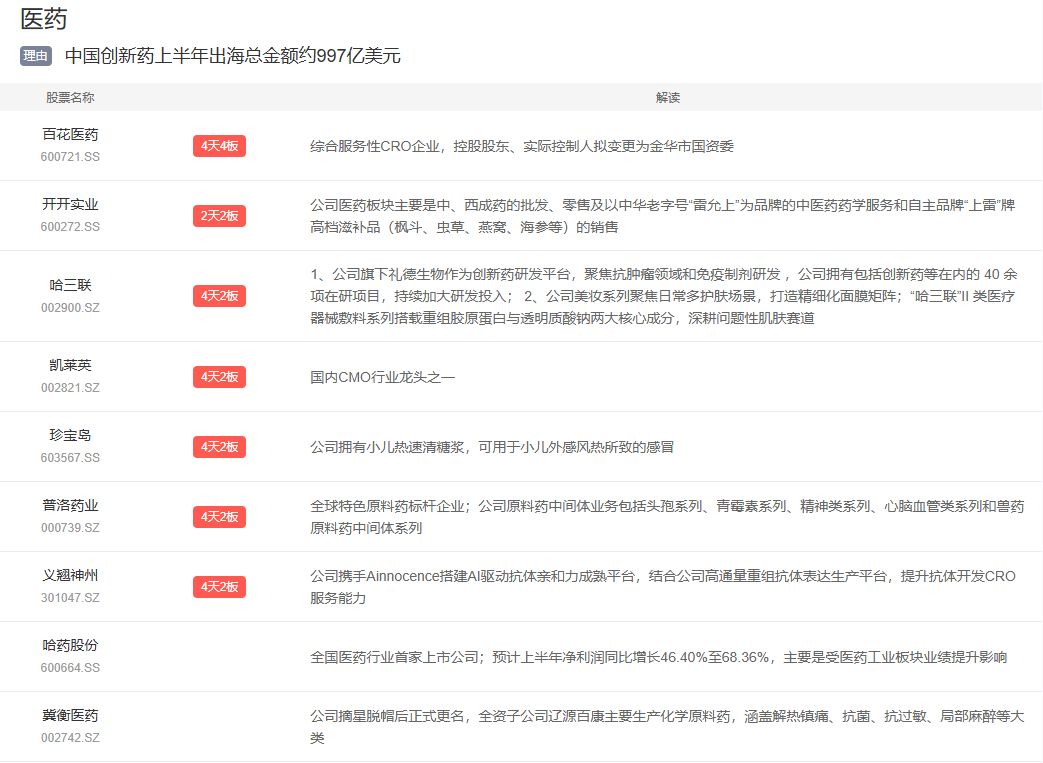Open stock 开开实业

point(70,204)
